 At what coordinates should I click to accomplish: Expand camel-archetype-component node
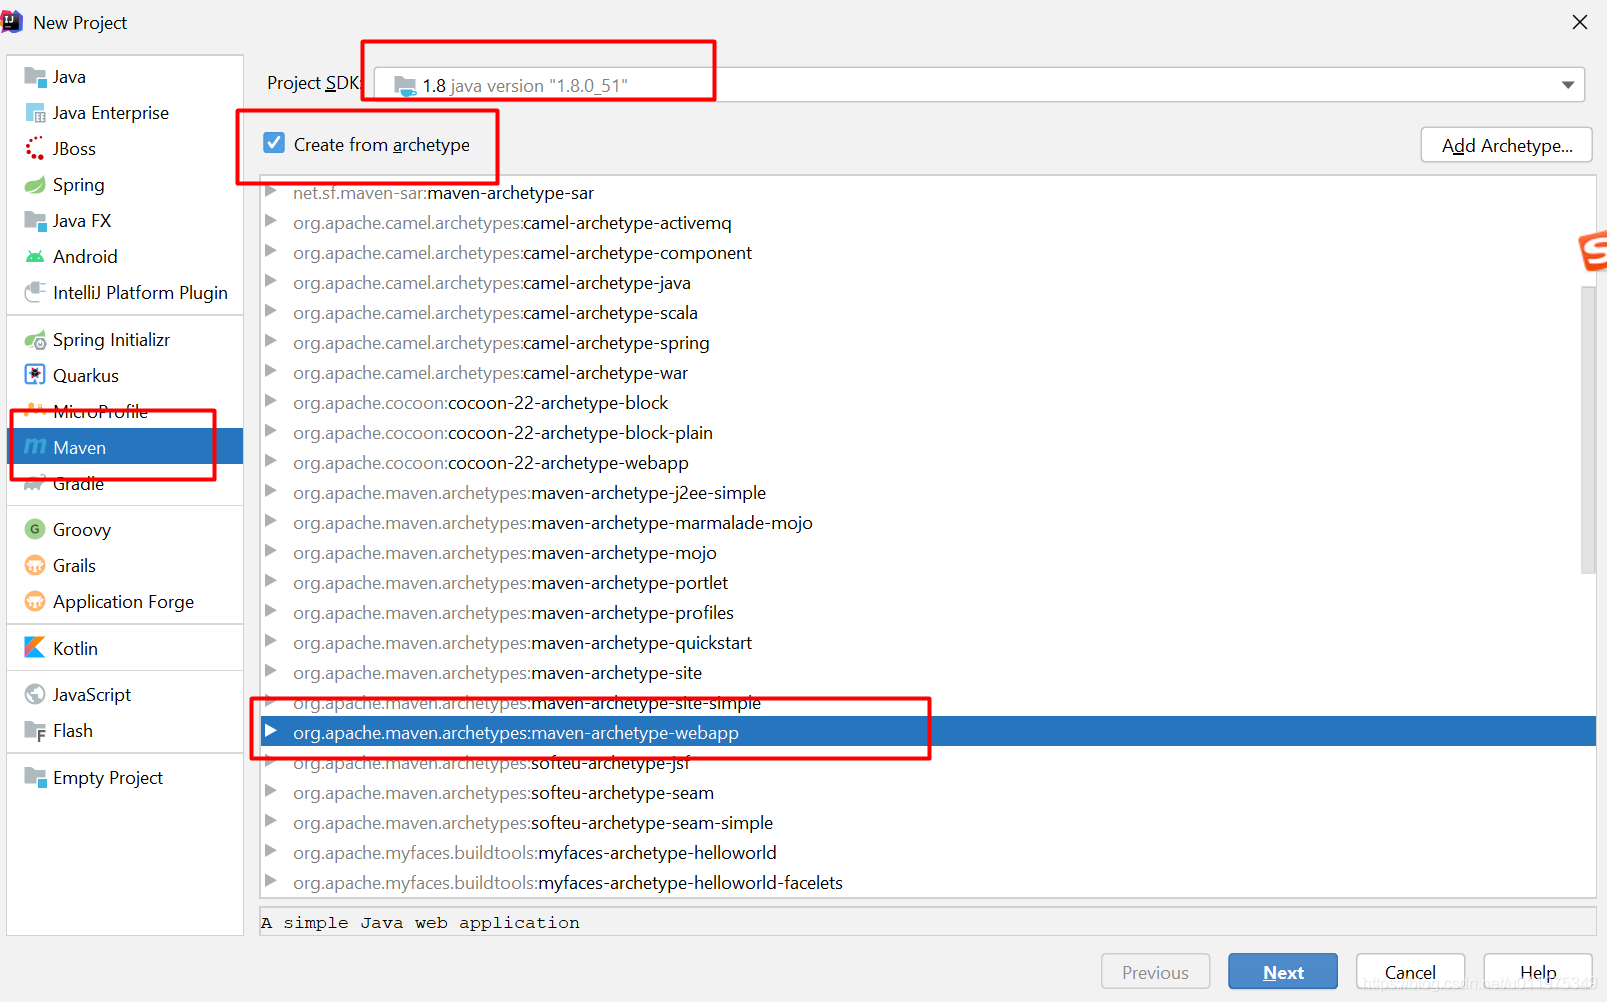pos(271,252)
